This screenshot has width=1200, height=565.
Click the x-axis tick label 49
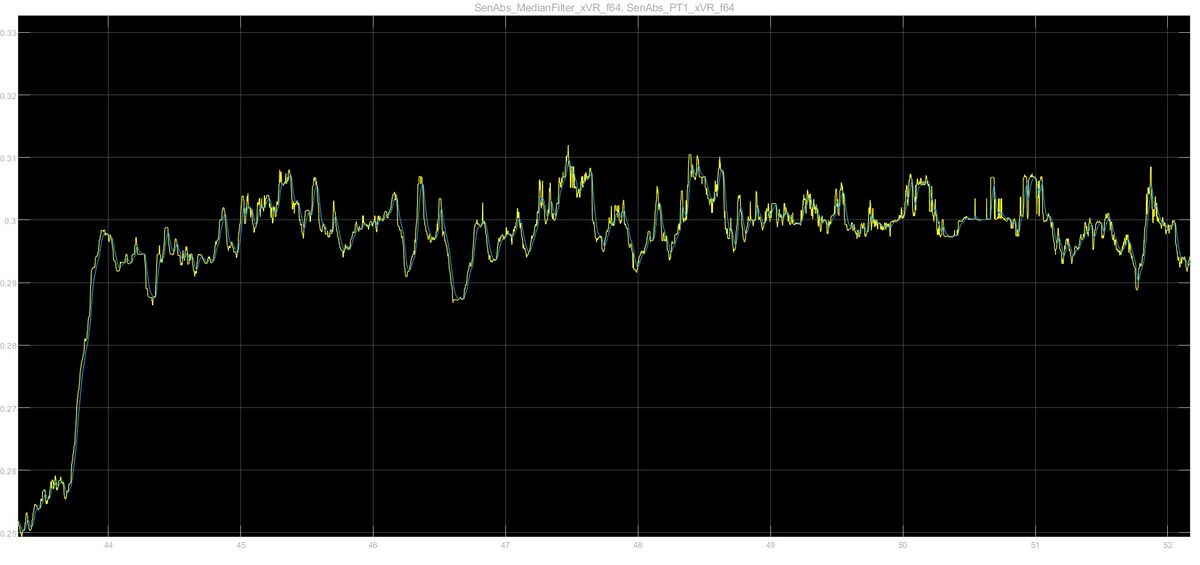coord(771,545)
